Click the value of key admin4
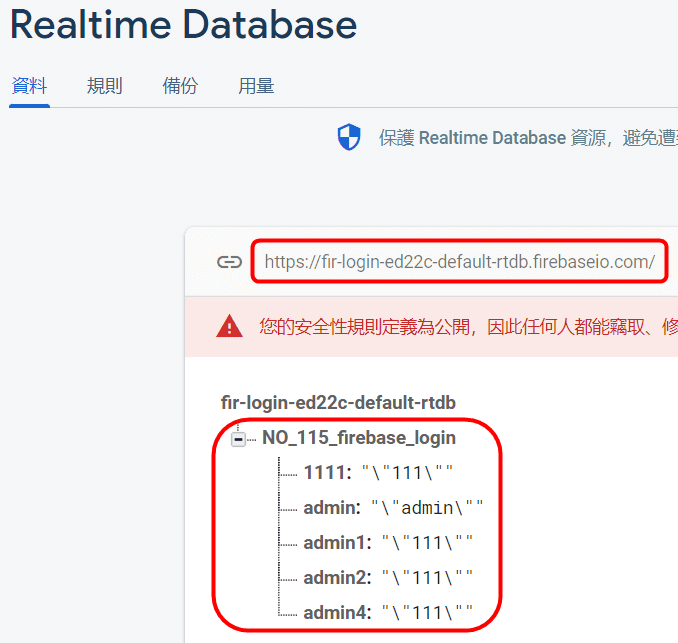 coord(427,613)
